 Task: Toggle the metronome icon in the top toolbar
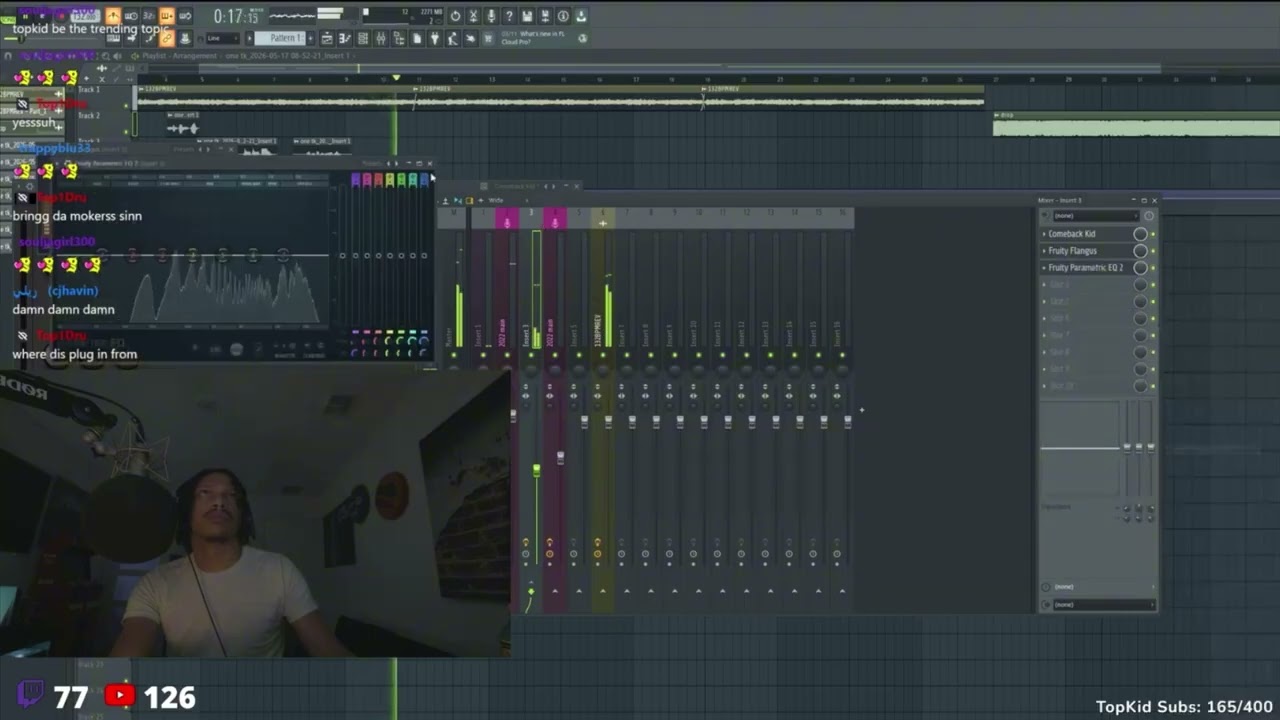115,16
